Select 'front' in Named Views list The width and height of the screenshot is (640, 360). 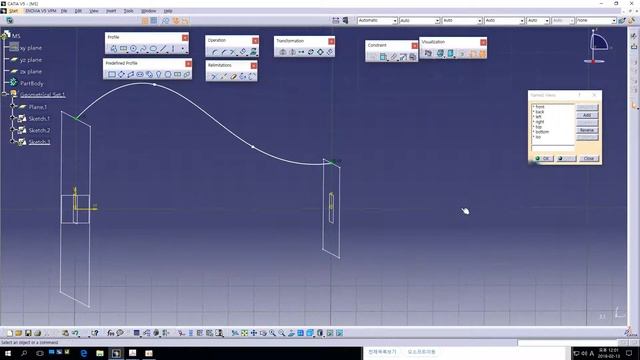point(539,107)
